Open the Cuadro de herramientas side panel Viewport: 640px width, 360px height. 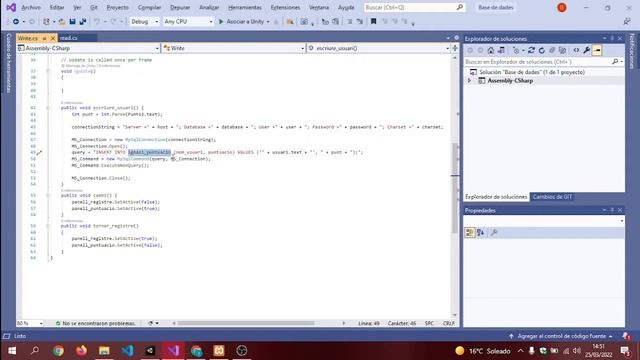point(8,63)
